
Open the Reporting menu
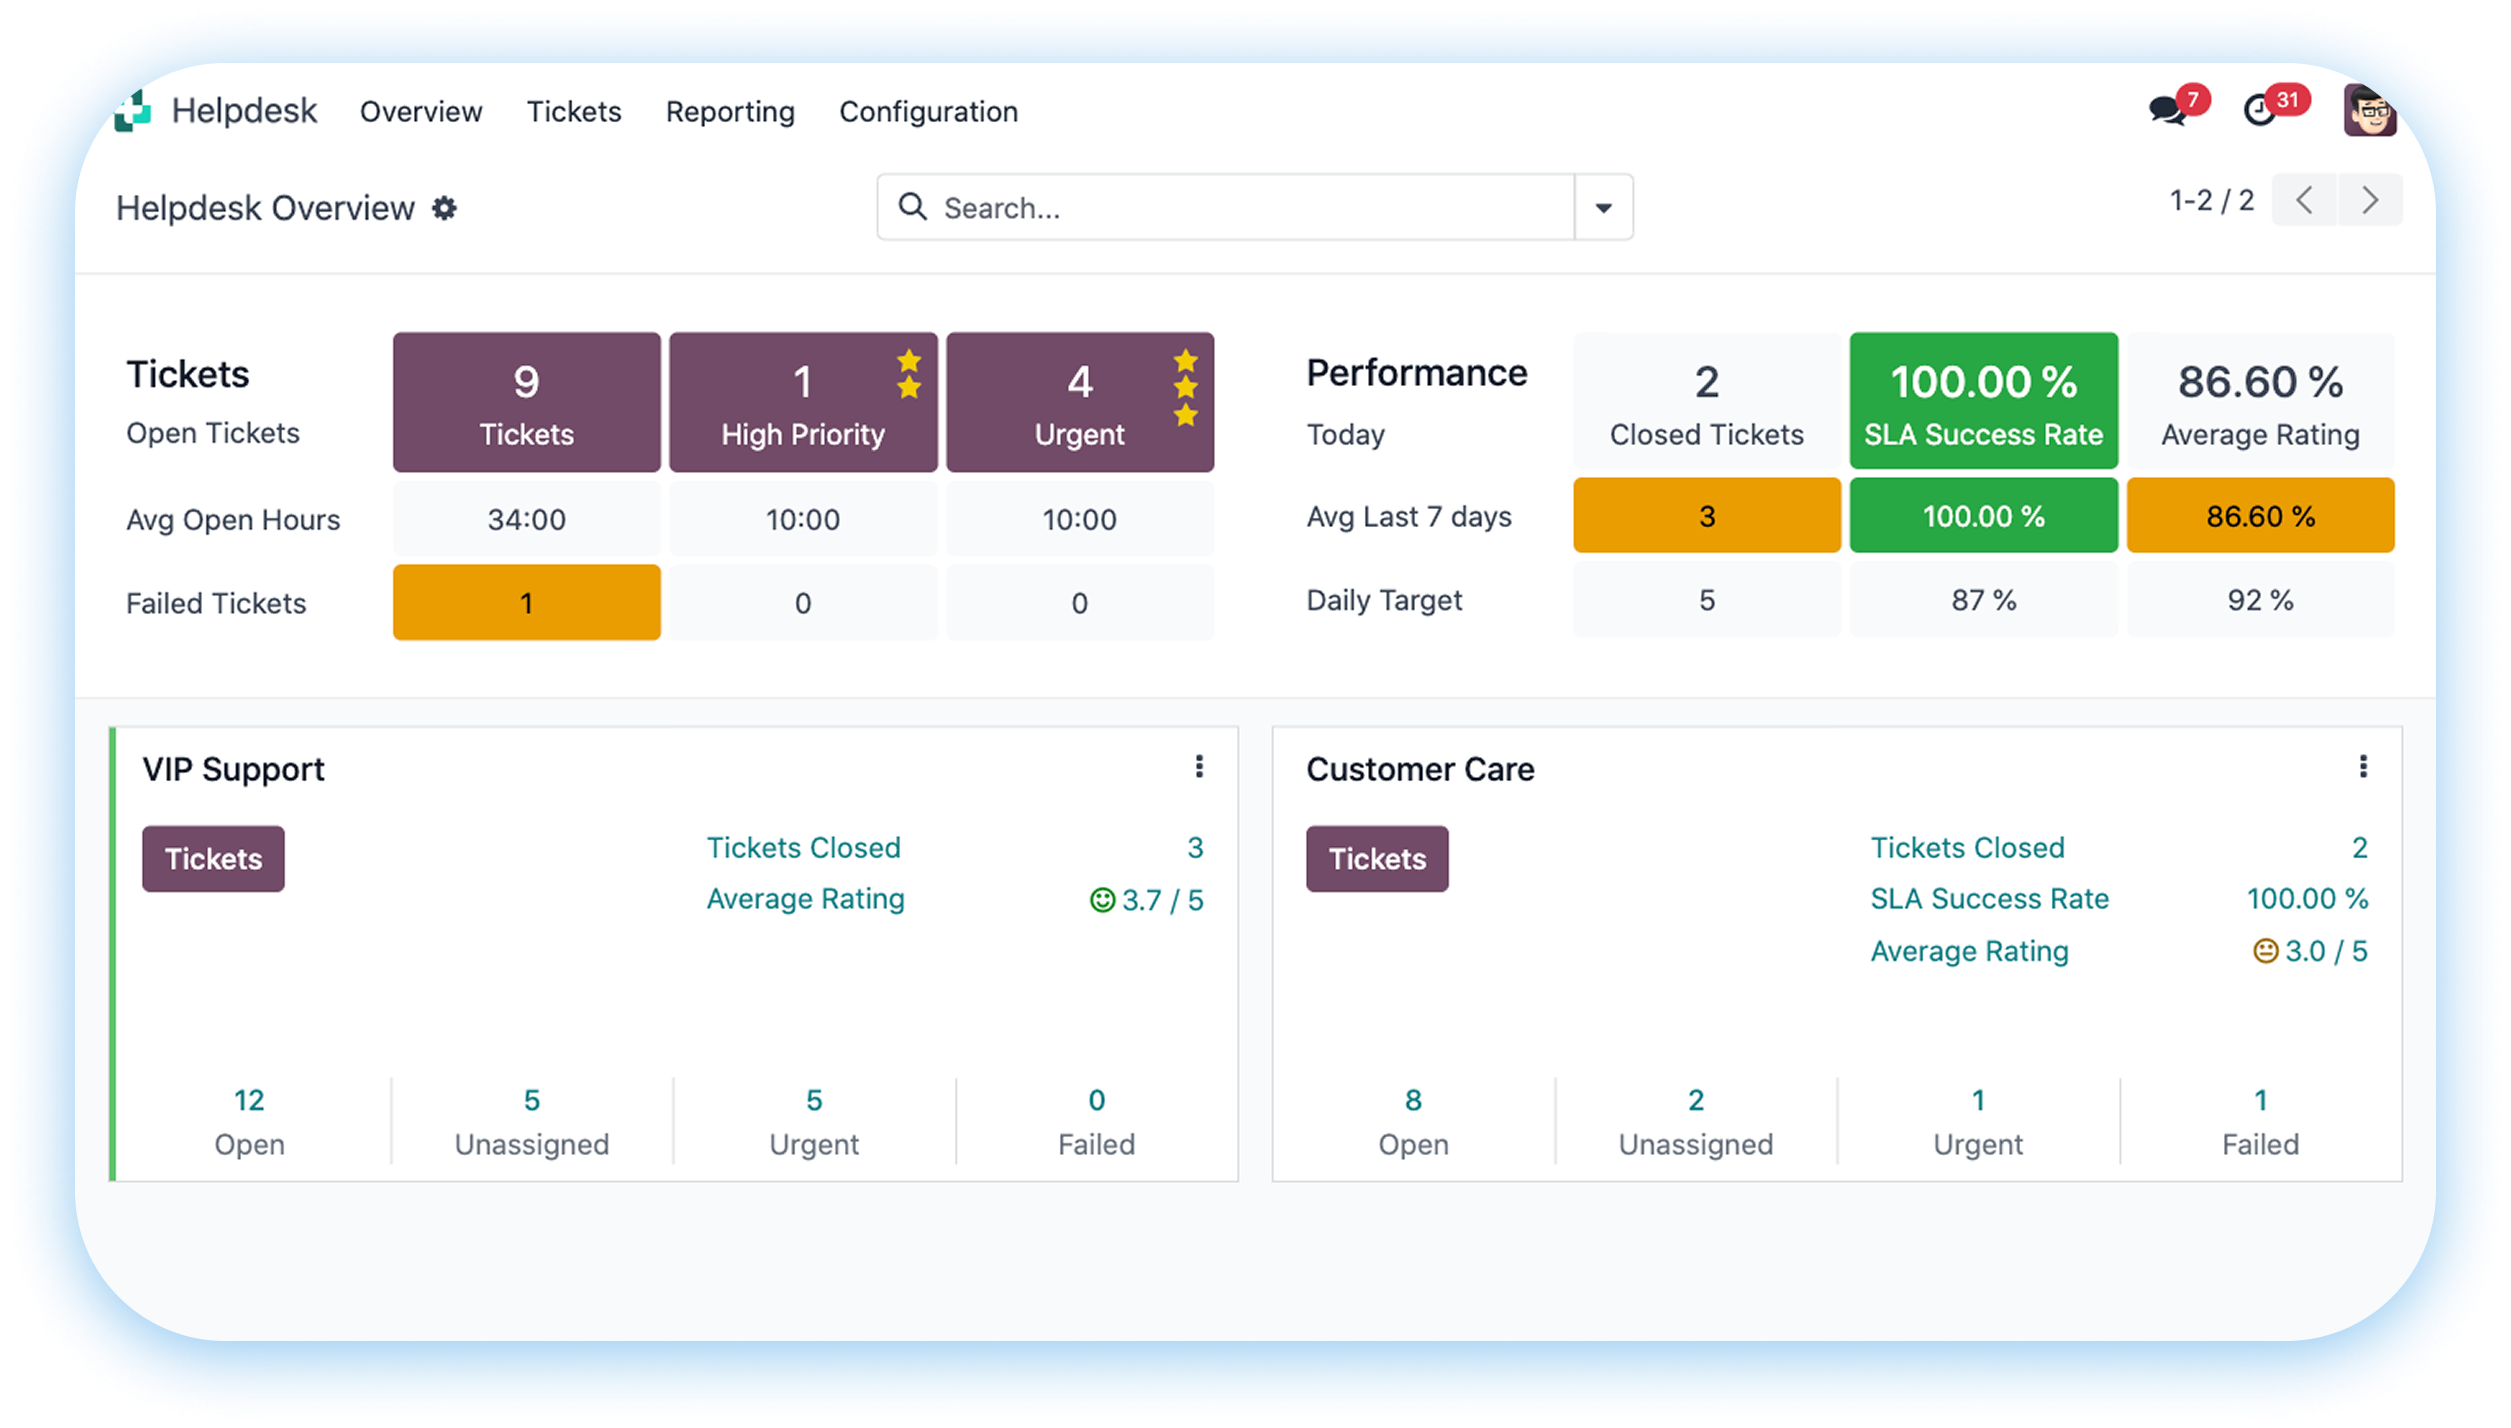pyautogui.click(x=730, y=112)
